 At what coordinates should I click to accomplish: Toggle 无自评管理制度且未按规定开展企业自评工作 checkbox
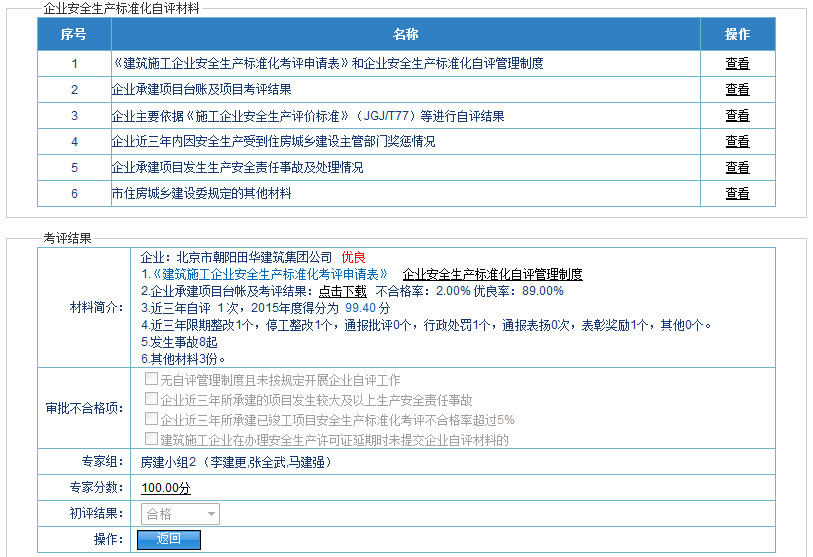coord(151,380)
